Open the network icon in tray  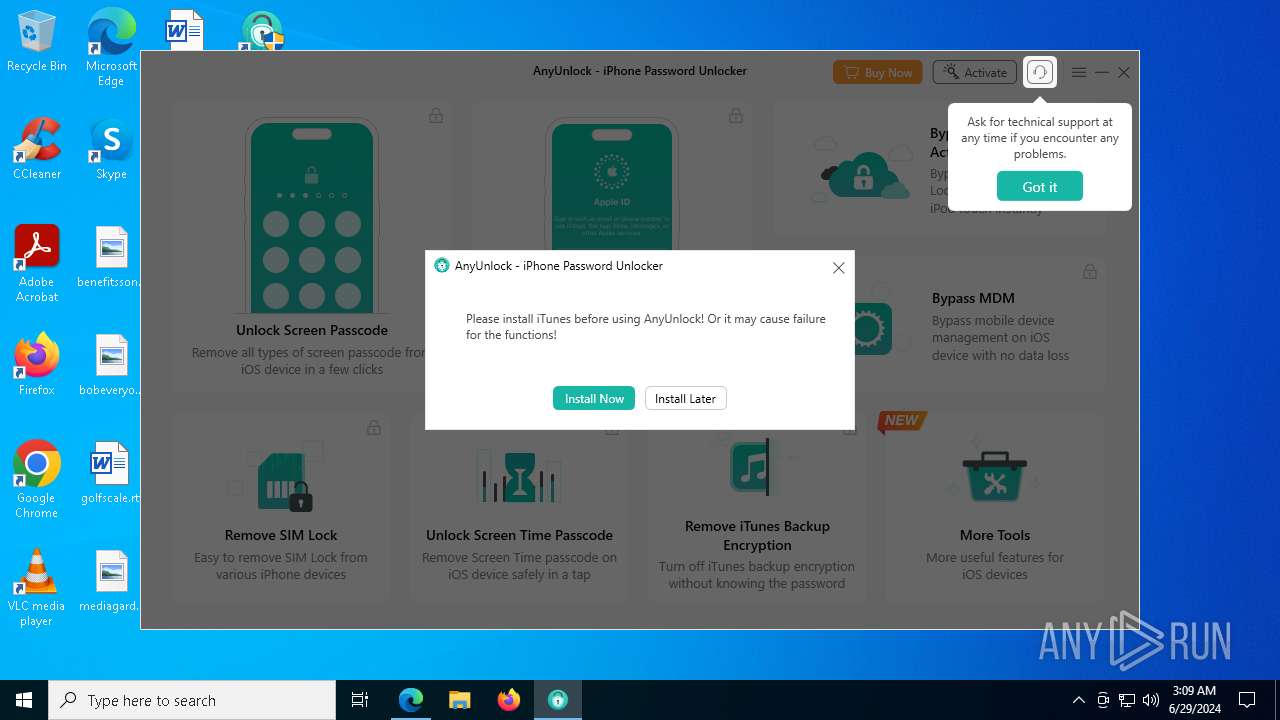[x=1127, y=700]
